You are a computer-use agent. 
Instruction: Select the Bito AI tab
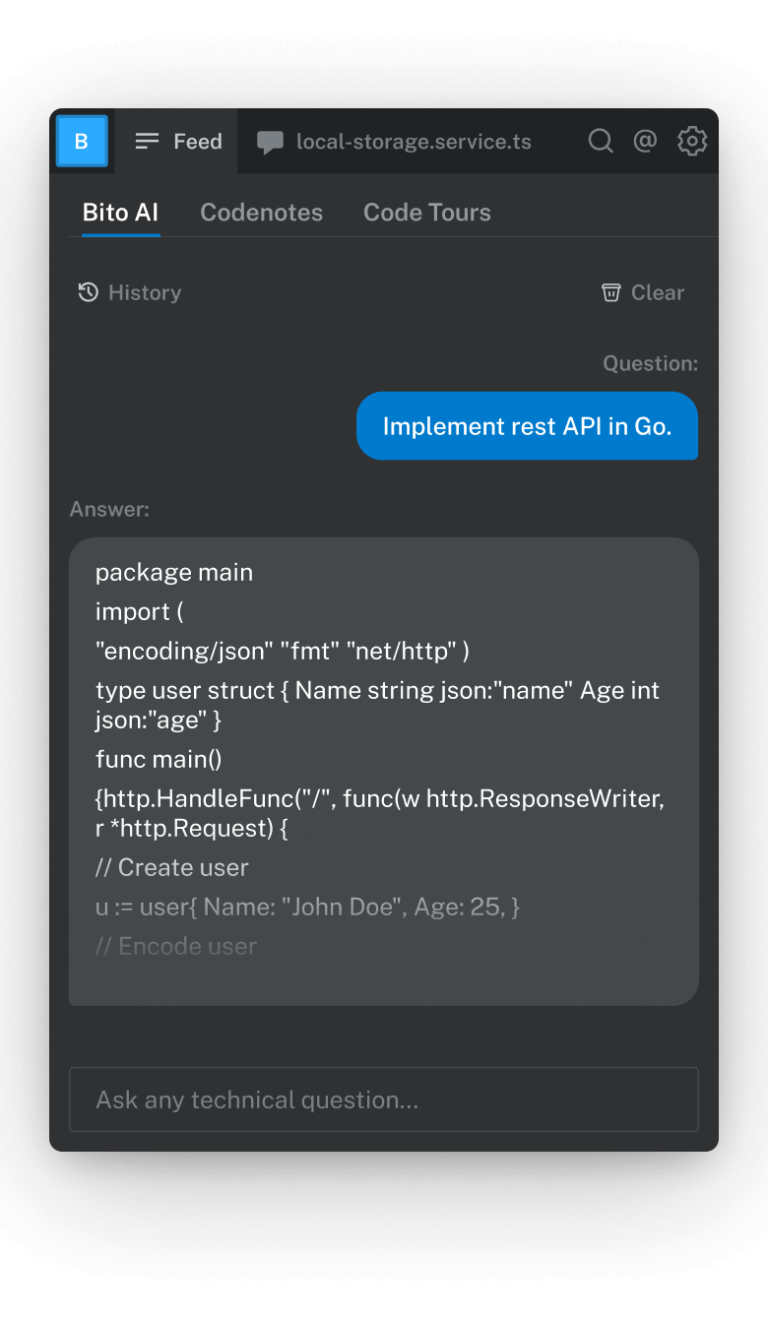pos(120,212)
